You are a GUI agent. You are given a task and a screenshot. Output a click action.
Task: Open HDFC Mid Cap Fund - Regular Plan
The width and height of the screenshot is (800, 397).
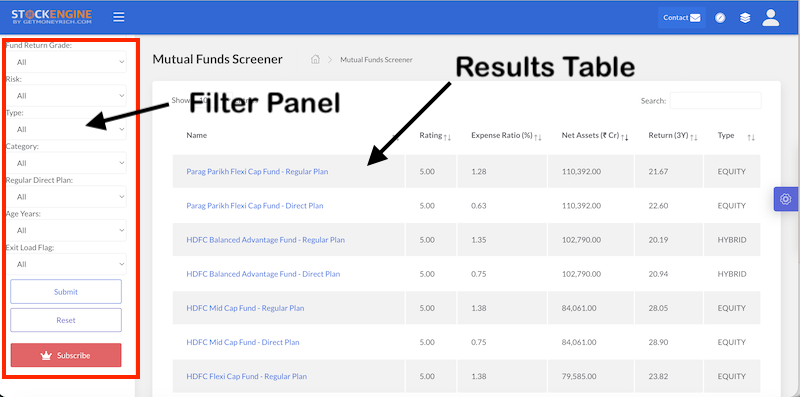point(245,308)
